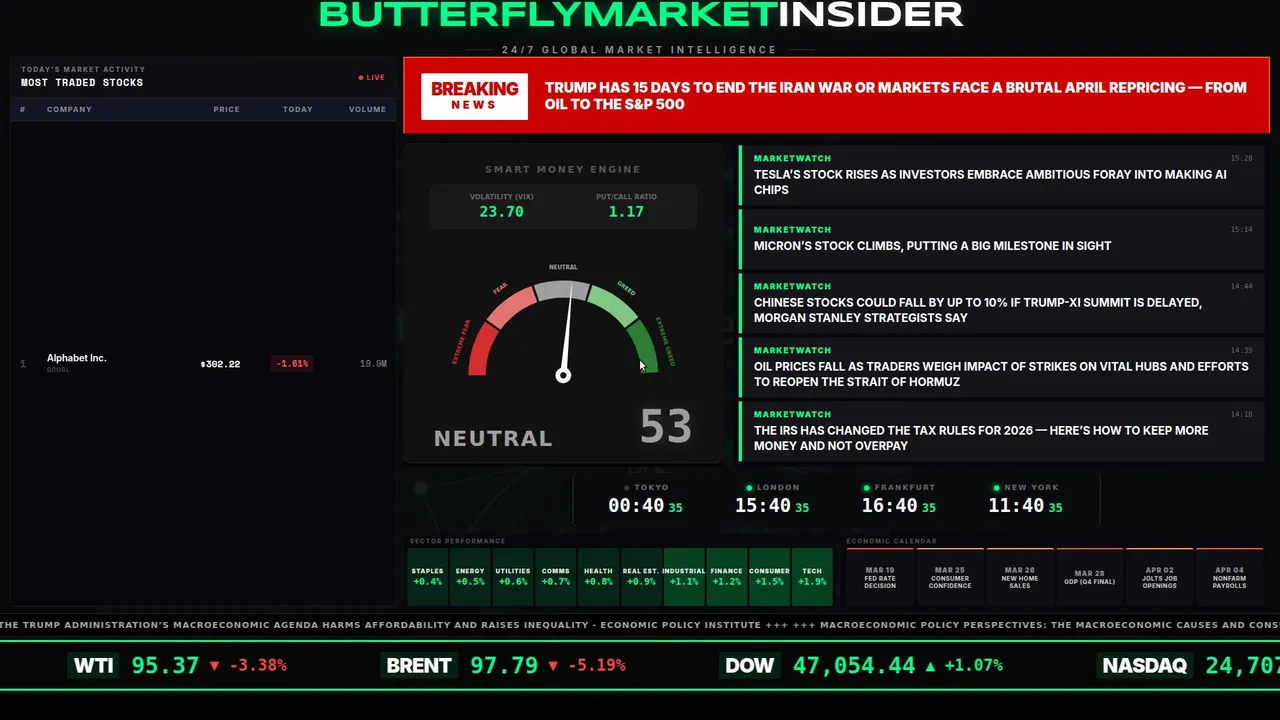The width and height of the screenshot is (1280, 720).
Task: Click the New York clock time
Action: point(1025,506)
